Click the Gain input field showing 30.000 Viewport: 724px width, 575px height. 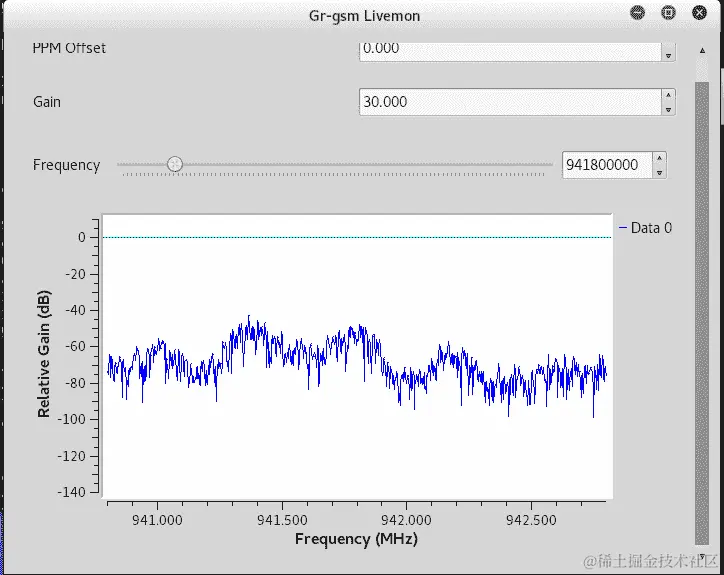510,102
